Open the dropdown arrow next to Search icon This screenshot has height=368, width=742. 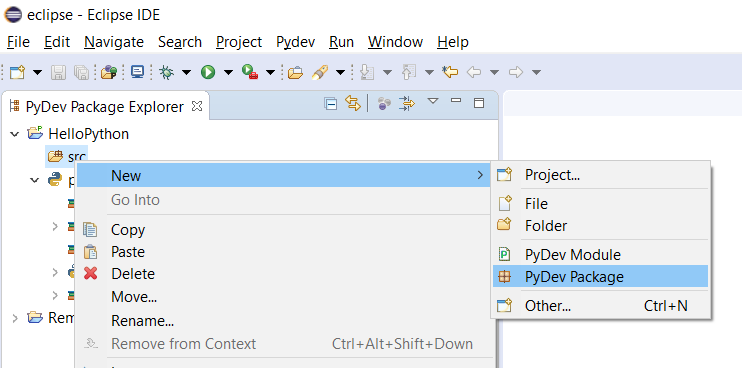(340, 72)
